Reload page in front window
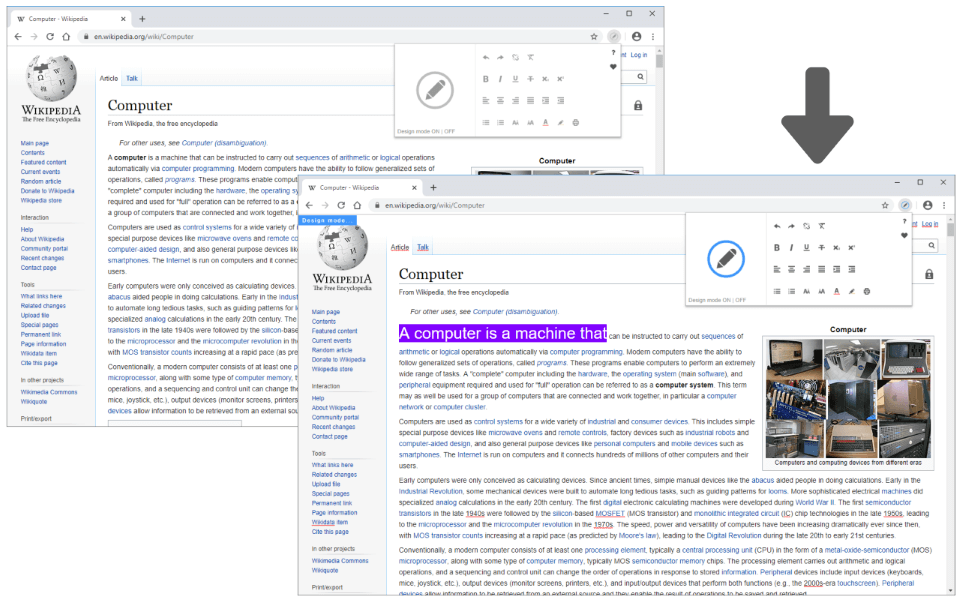 click(x=341, y=205)
